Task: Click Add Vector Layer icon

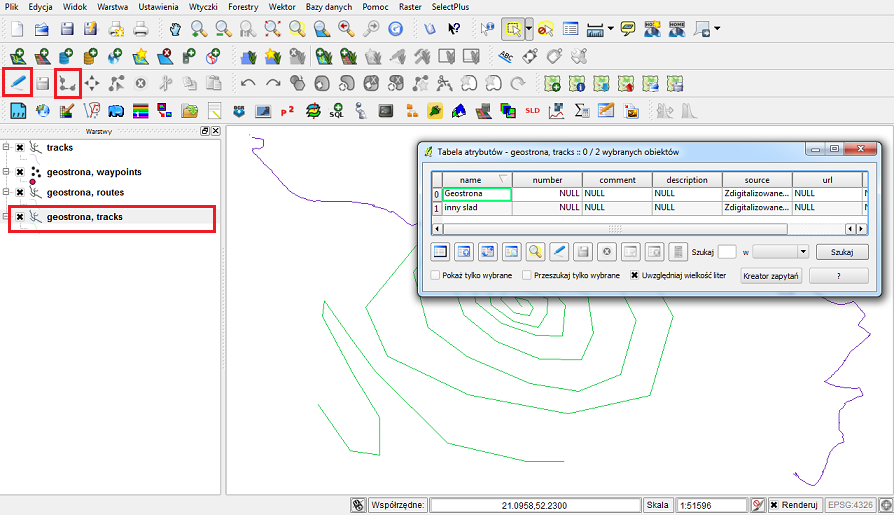Action: click(x=18, y=56)
